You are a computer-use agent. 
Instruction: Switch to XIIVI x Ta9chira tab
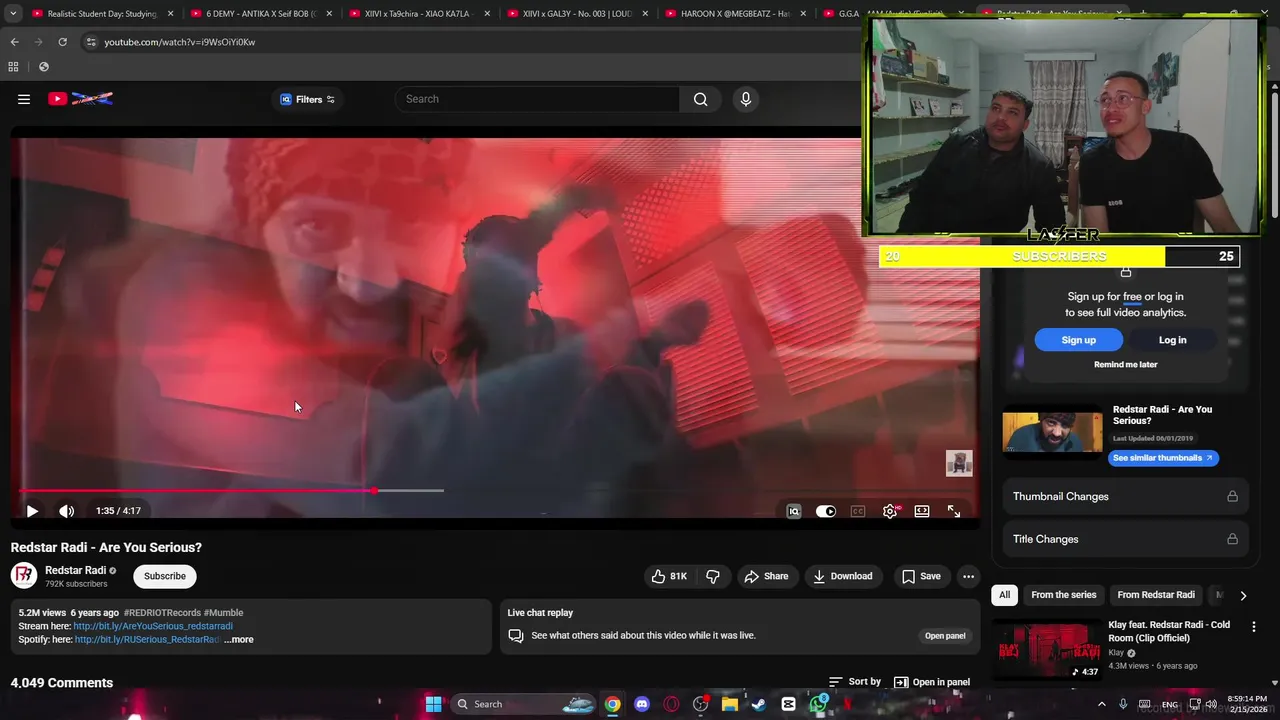419,14
